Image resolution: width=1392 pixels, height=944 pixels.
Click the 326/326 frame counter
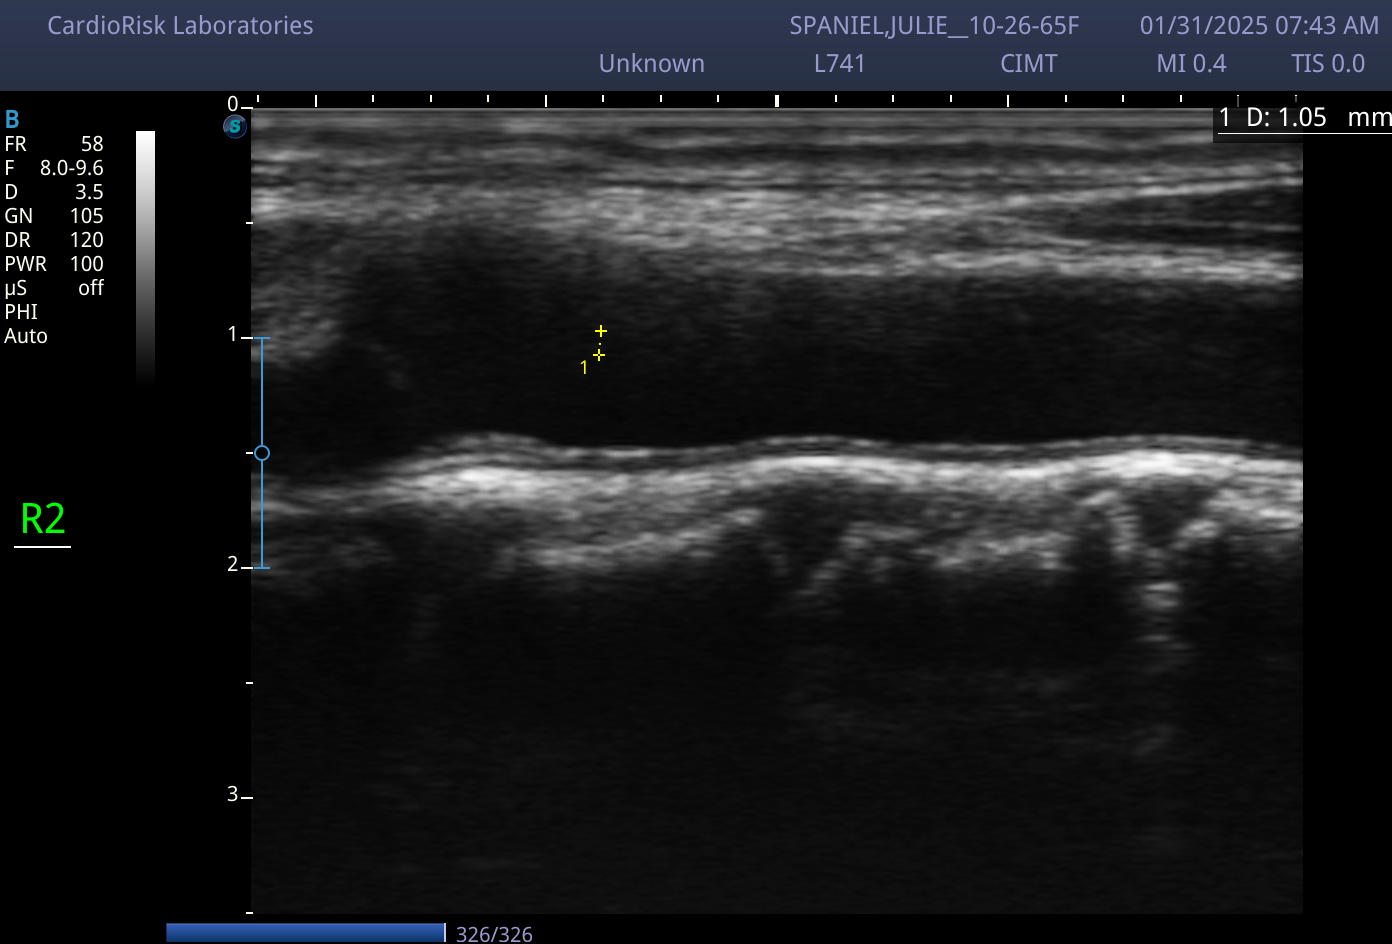494,934
